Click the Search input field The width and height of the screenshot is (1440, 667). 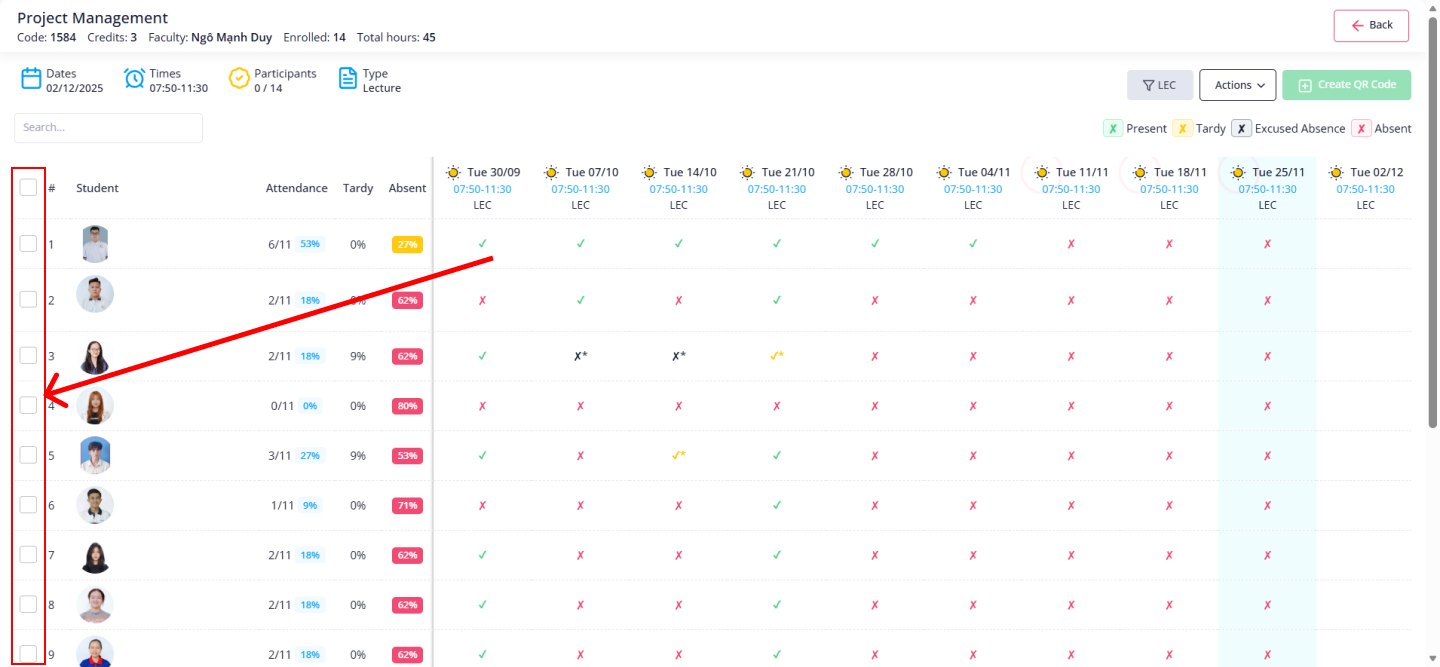coord(108,128)
